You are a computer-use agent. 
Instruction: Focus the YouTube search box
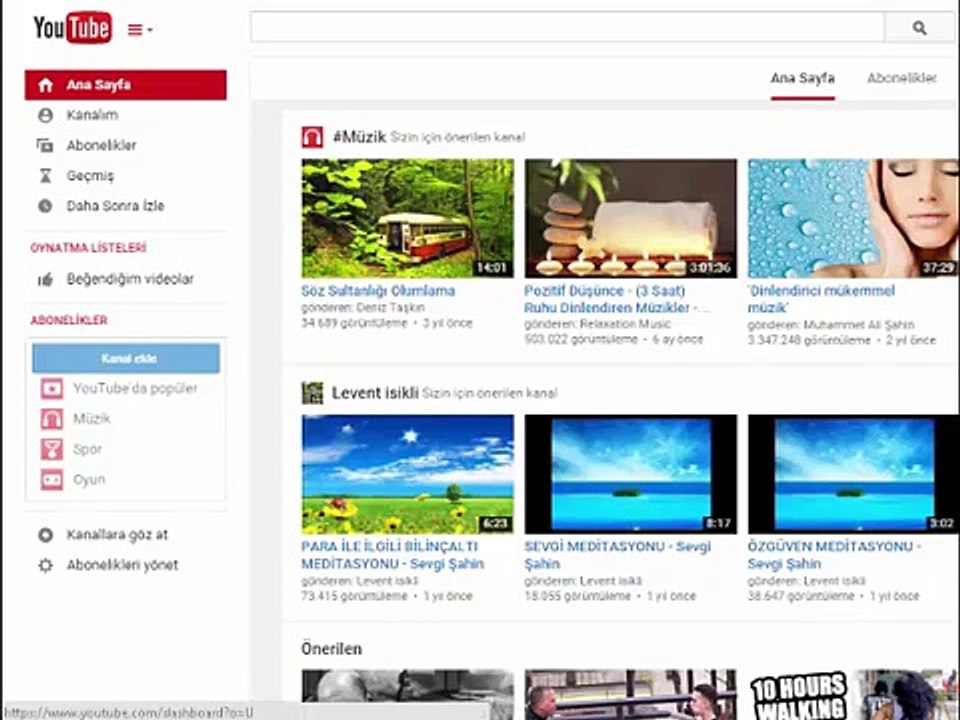(568, 28)
